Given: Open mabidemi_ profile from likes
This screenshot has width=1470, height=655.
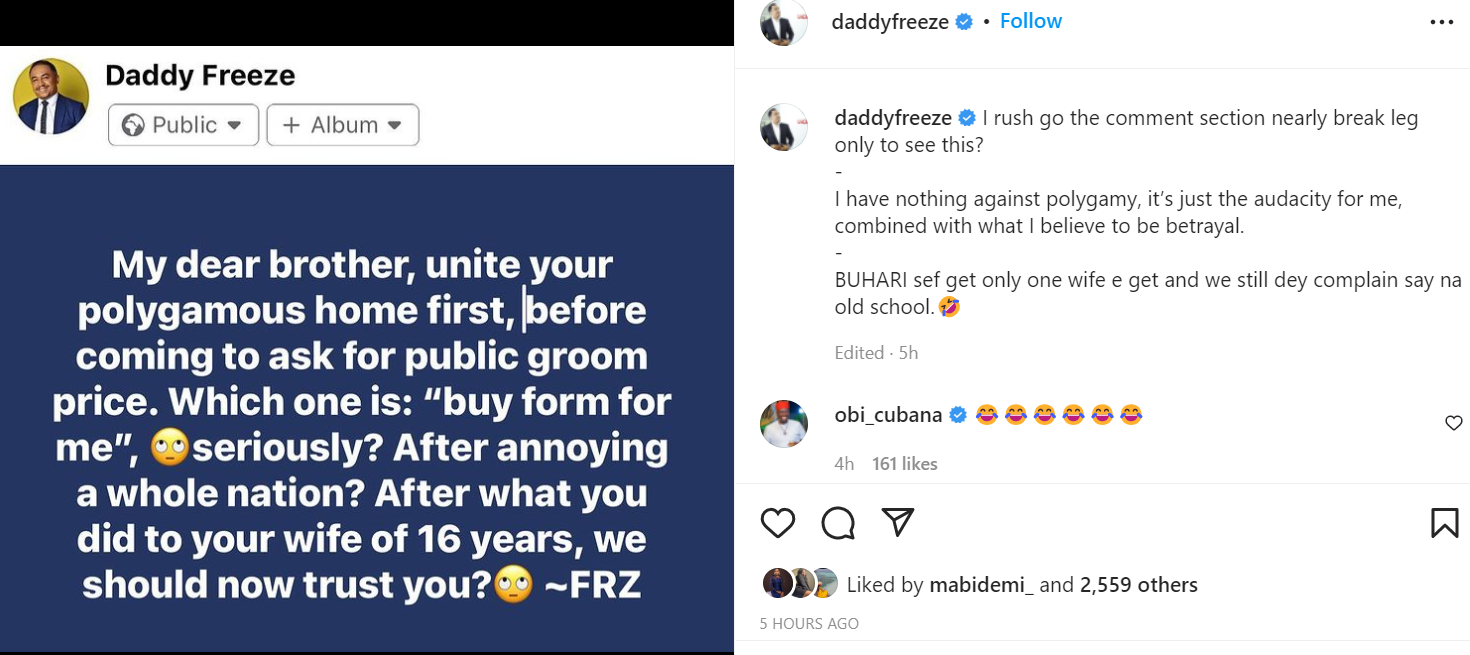Looking at the screenshot, I should (982, 585).
